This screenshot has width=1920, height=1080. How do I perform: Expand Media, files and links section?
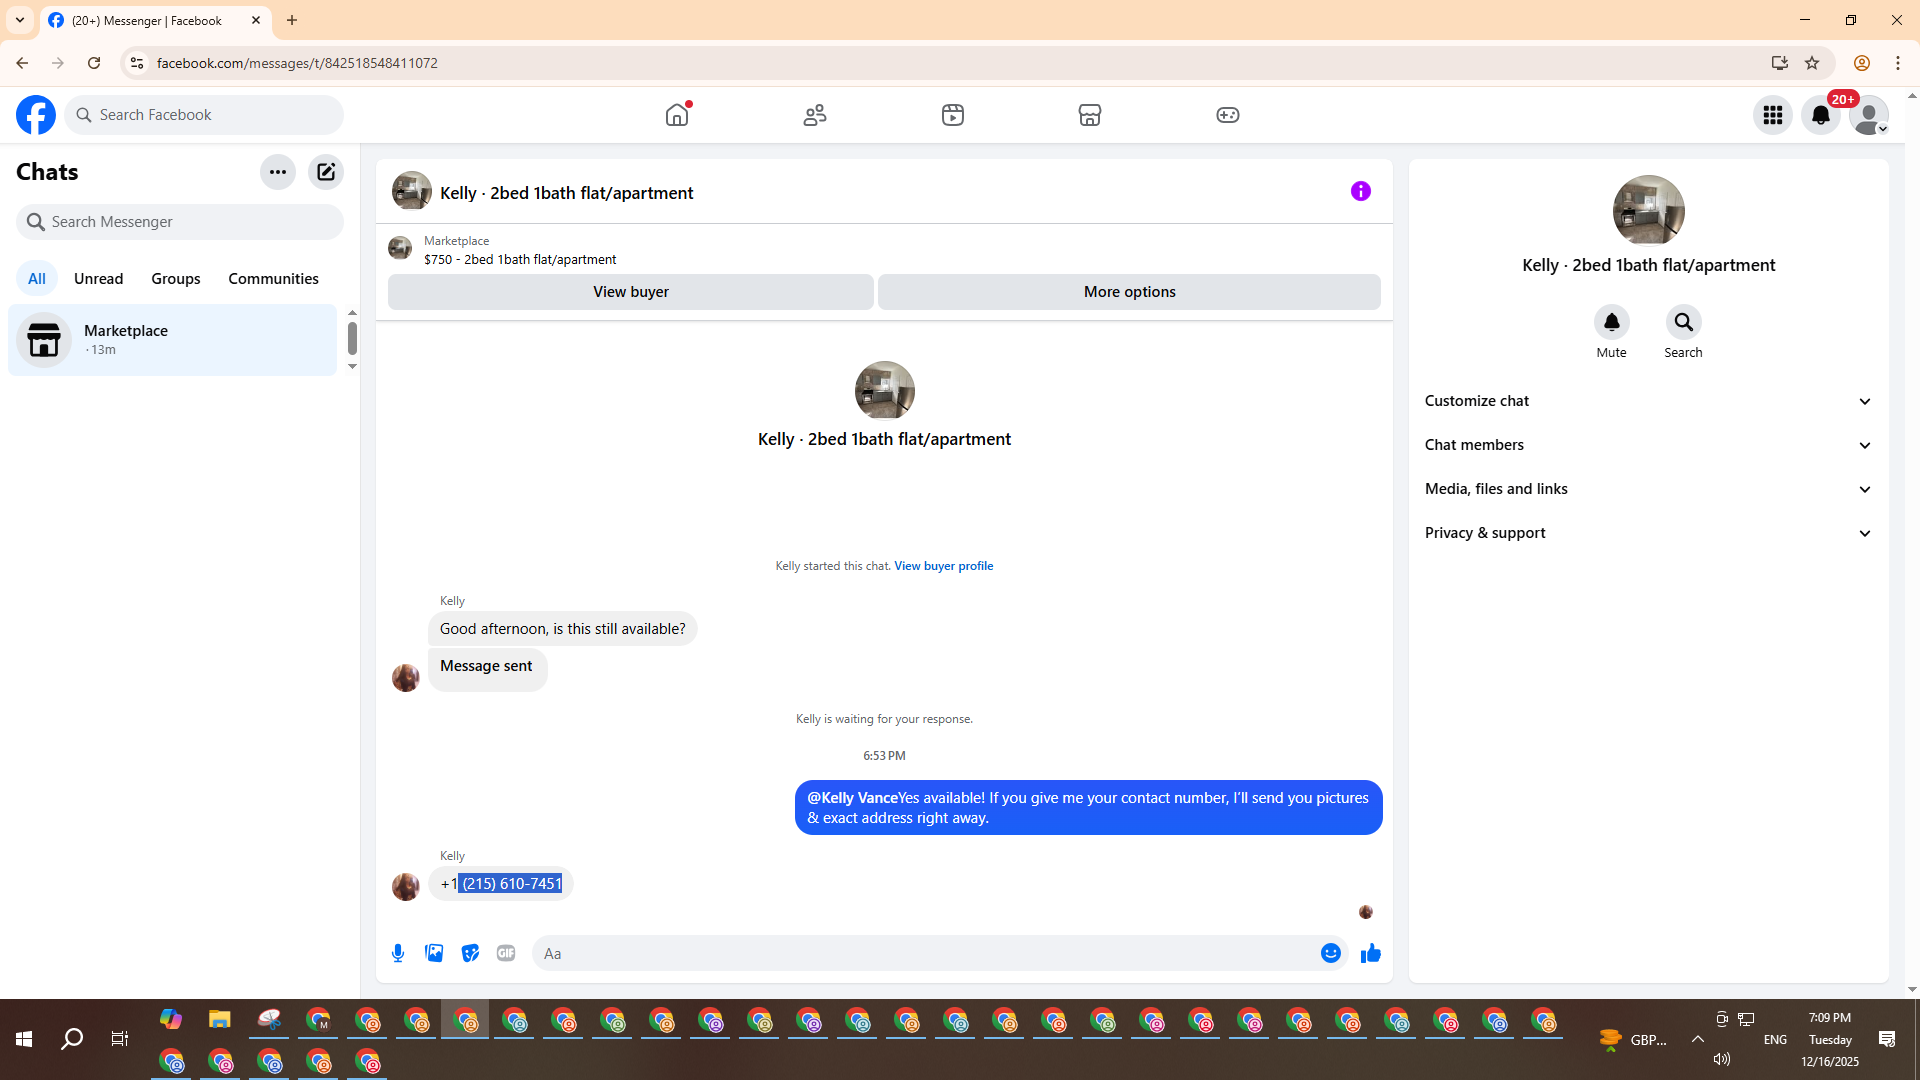coord(1649,489)
